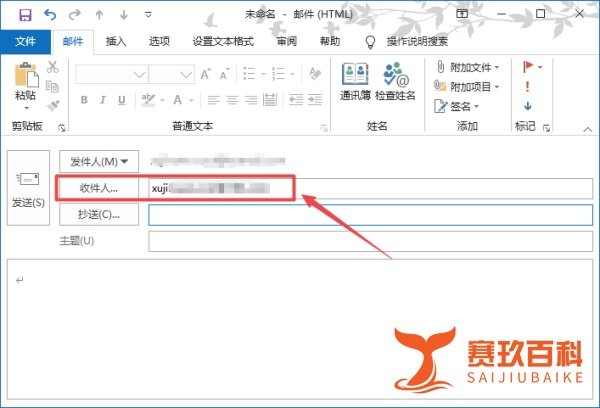The image size is (600, 408).
Task: Click the 收件人... button
Action: tap(99, 188)
